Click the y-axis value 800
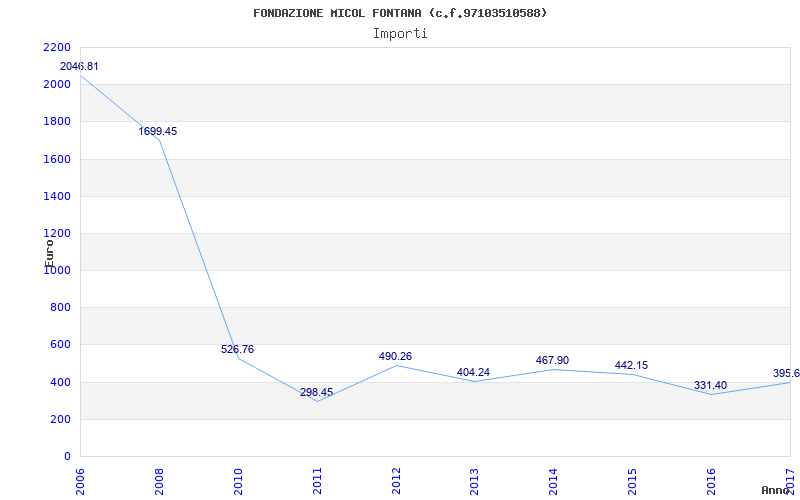This screenshot has width=800, height=500. coord(60,308)
